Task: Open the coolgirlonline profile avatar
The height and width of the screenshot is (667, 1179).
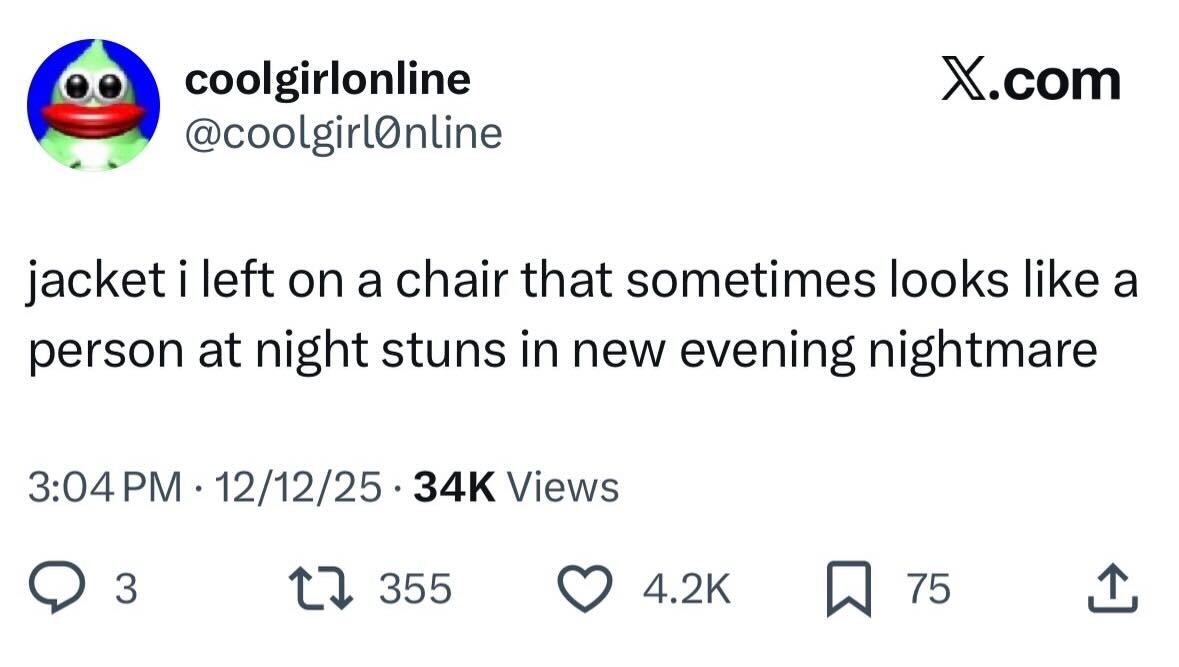Action: coord(93,106)
